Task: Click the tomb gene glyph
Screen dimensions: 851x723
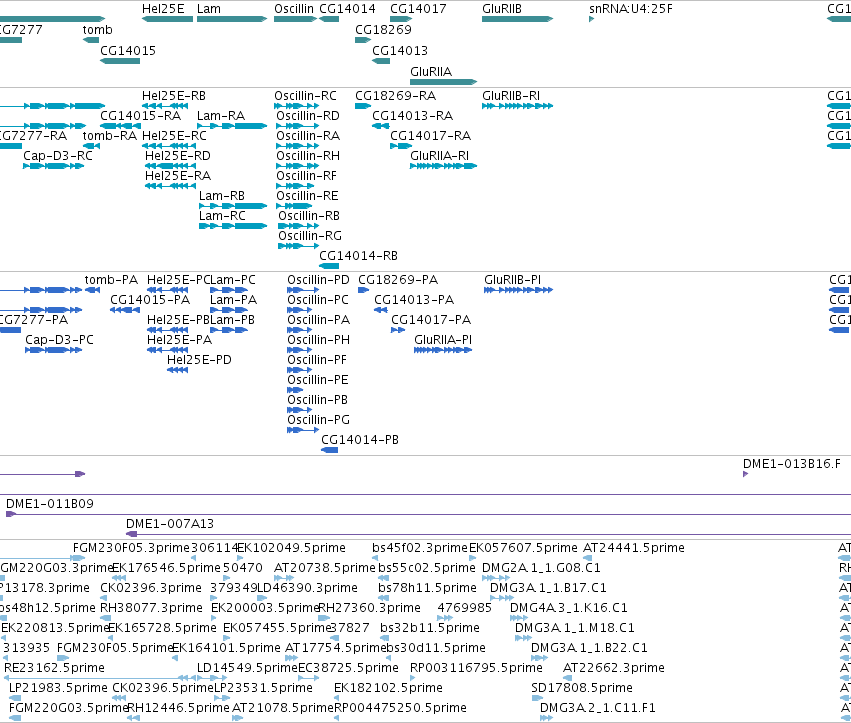Action: [x=91, y=40]
